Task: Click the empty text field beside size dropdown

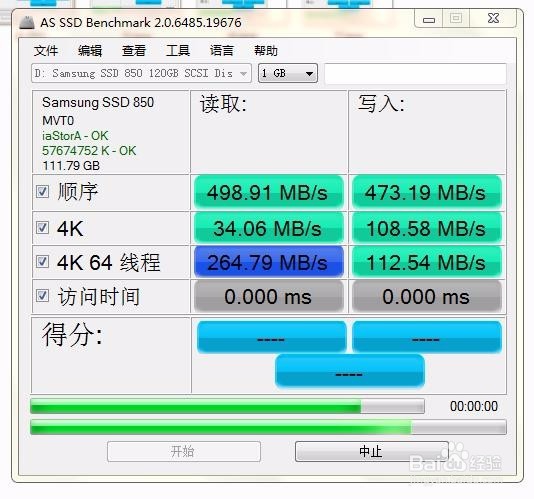Action: tap(415, 73)
